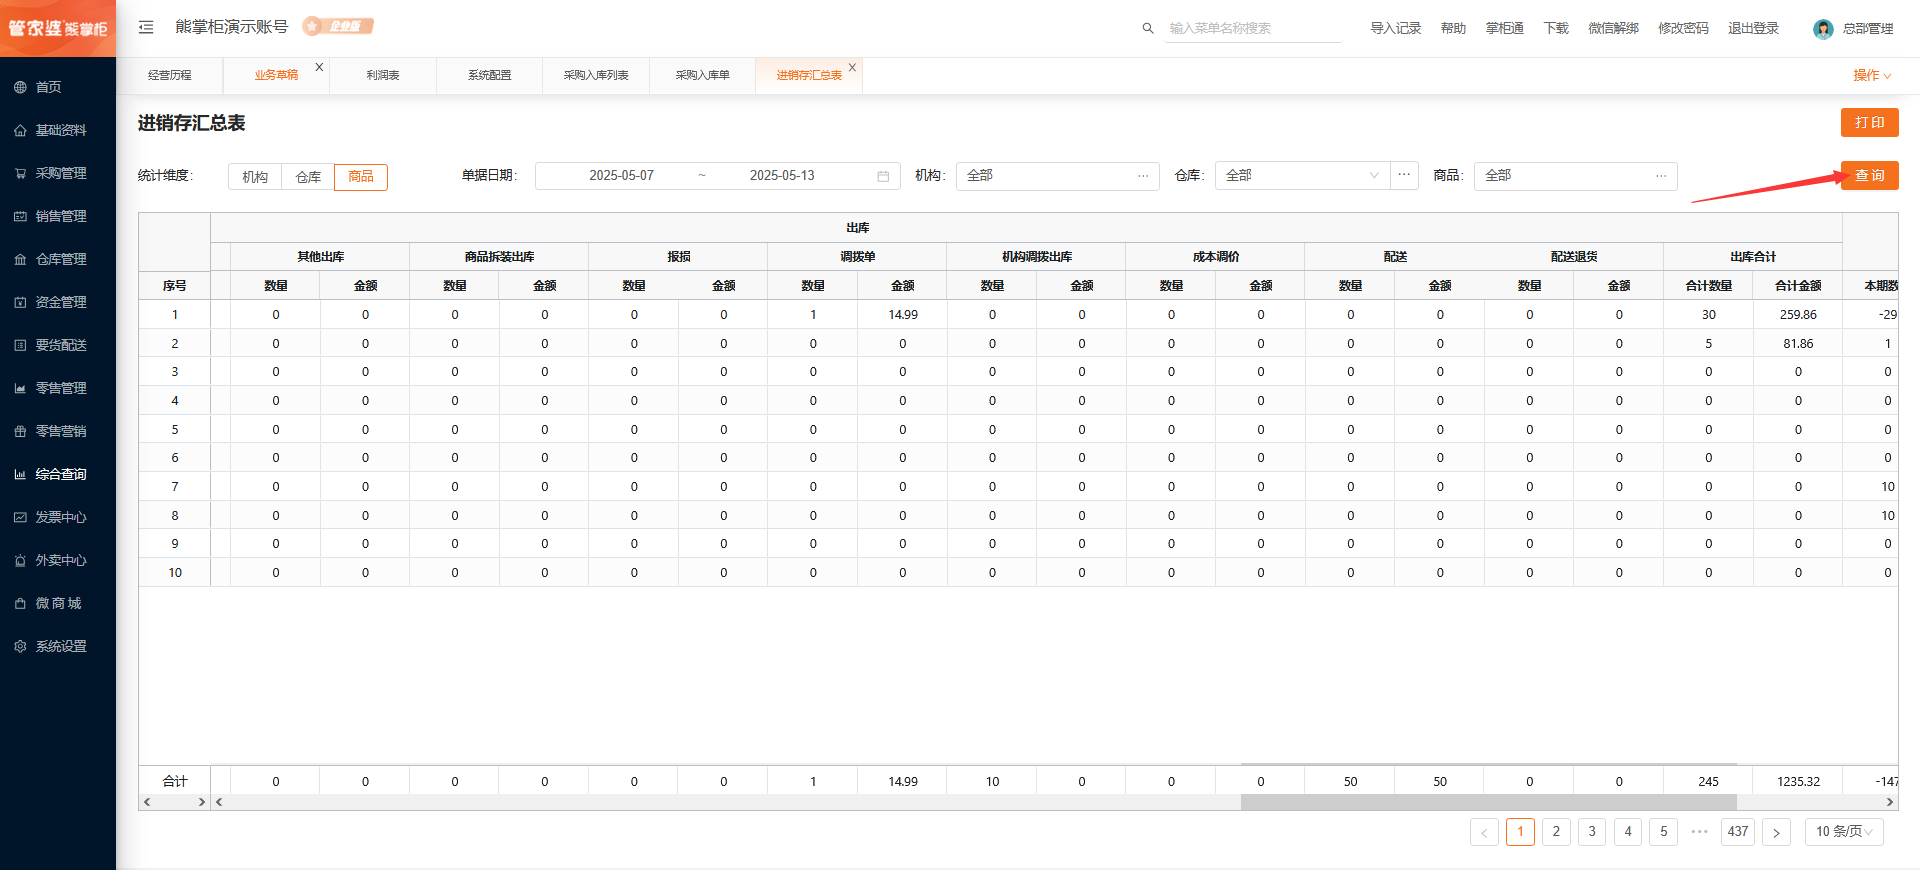Click the 商品 全部 selection field

(1575, 176)
